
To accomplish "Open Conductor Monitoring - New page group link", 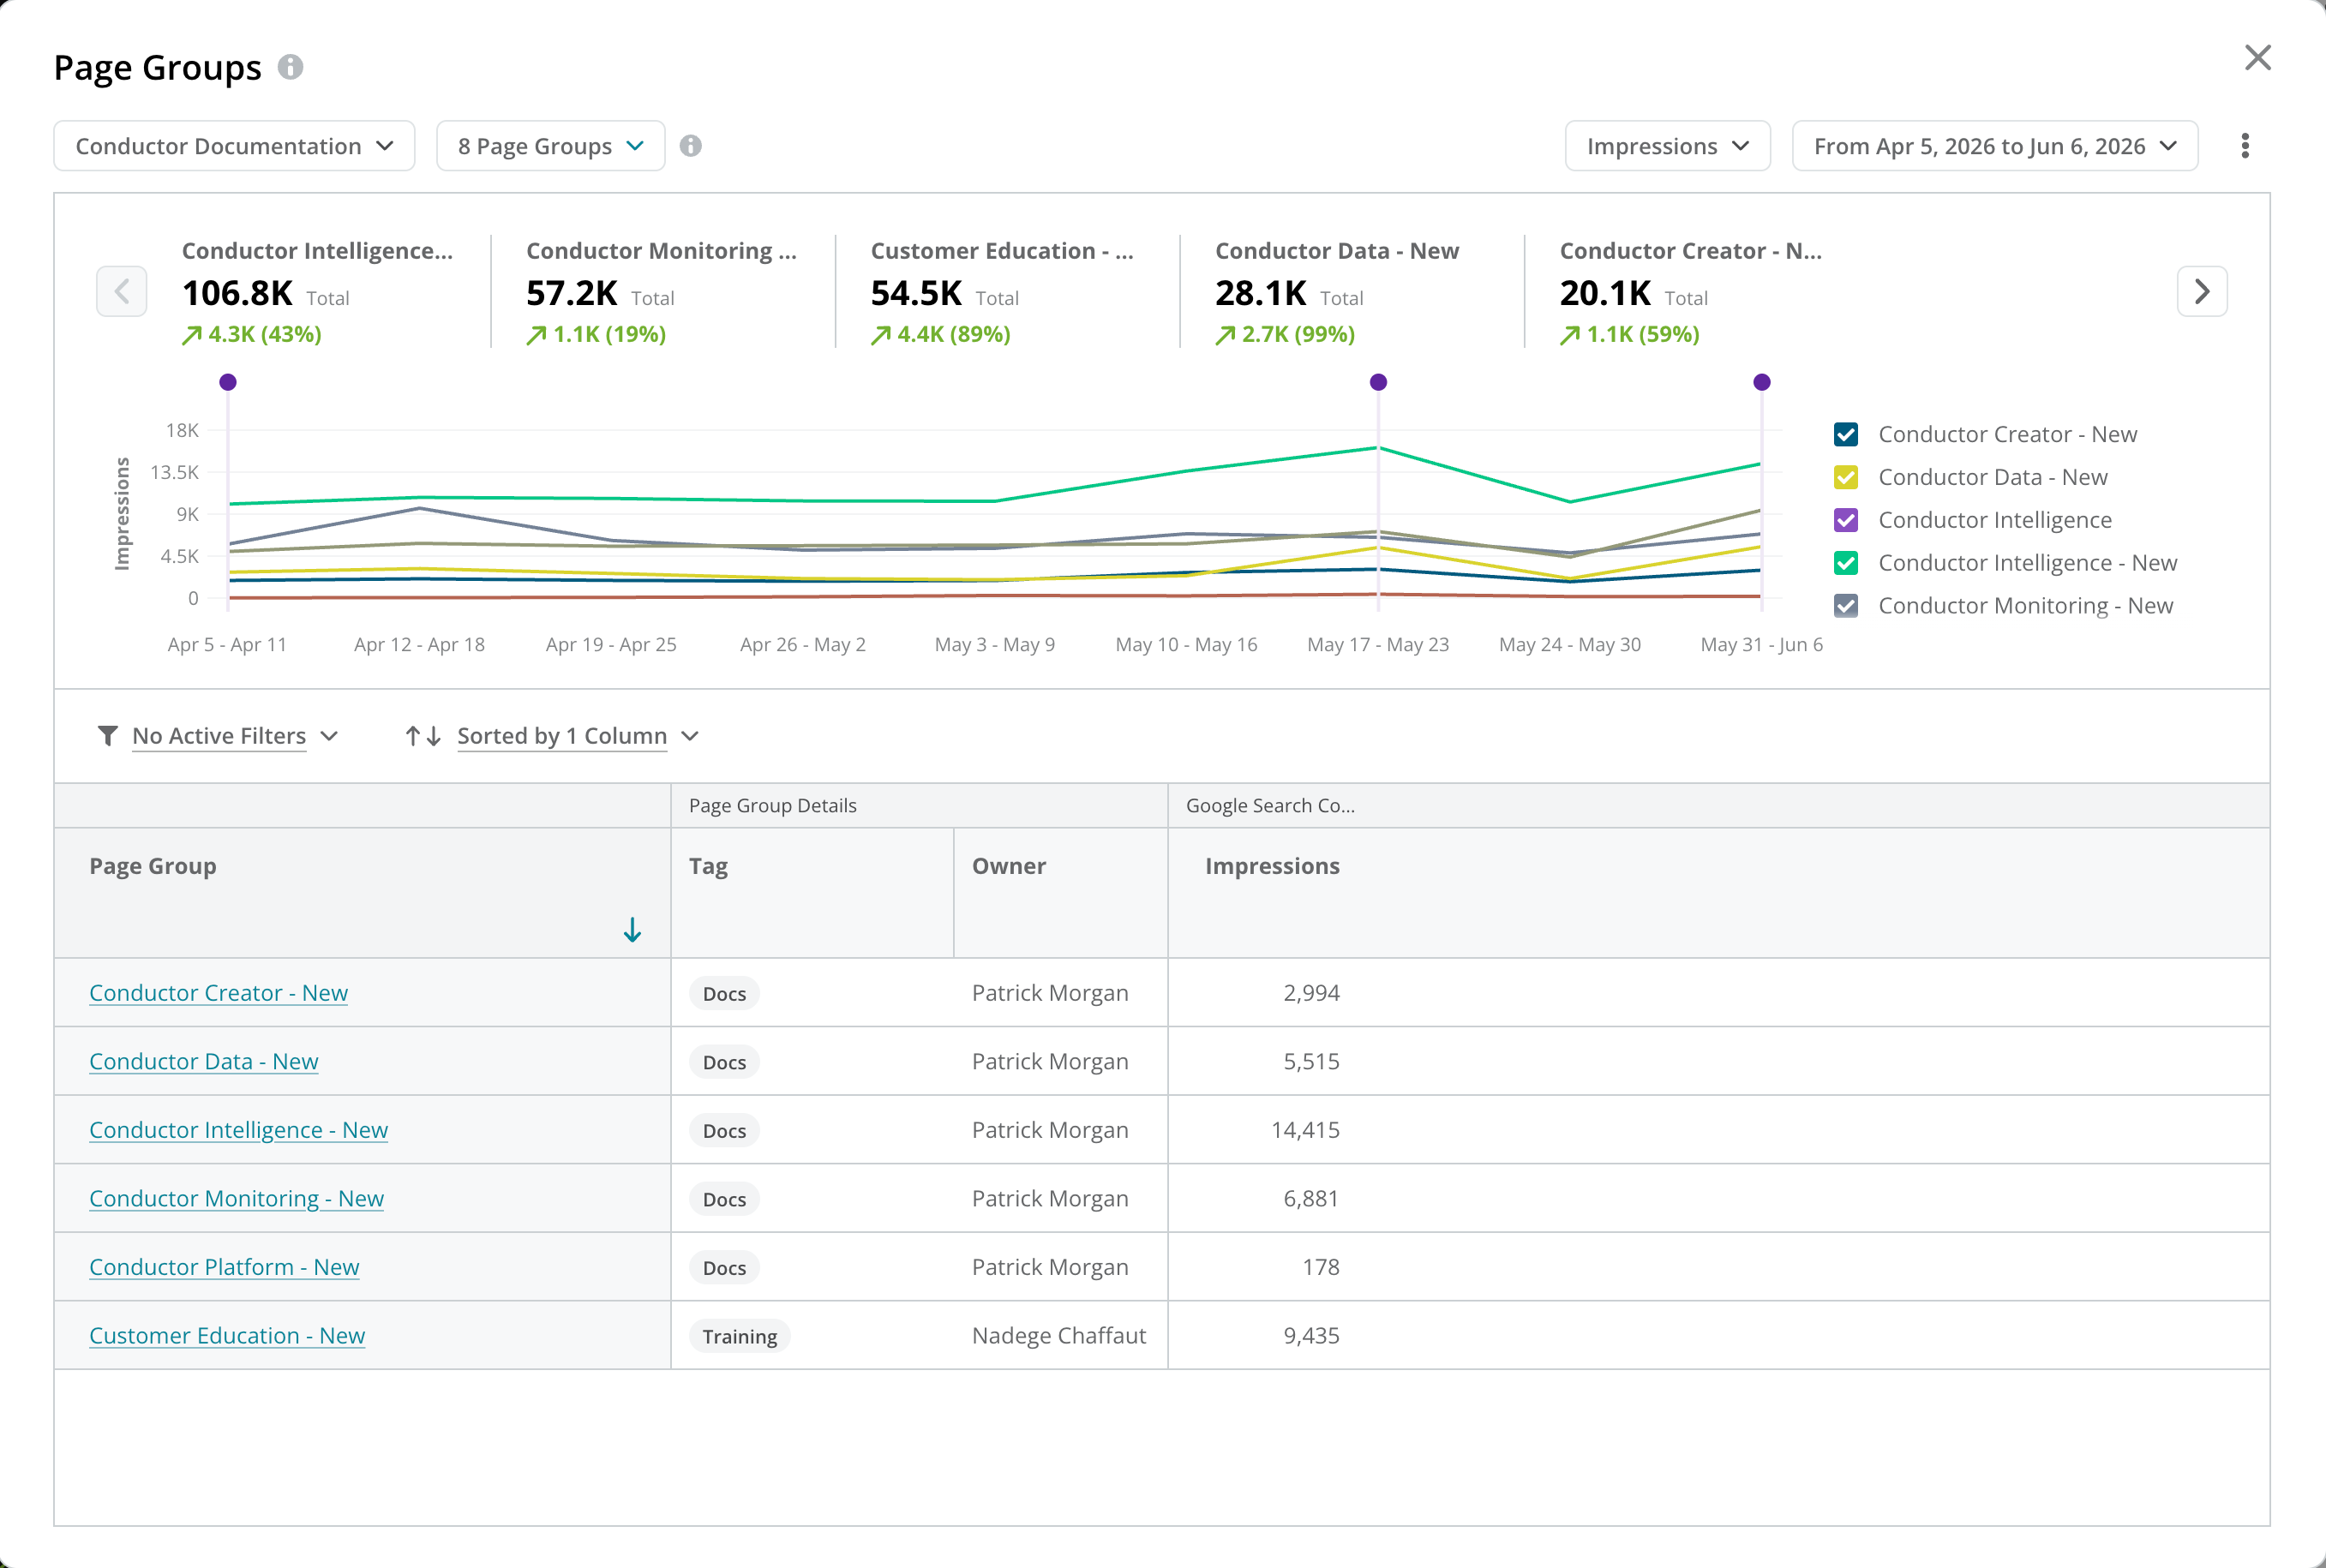I will pyautogui.click(x=236, y=1198).
